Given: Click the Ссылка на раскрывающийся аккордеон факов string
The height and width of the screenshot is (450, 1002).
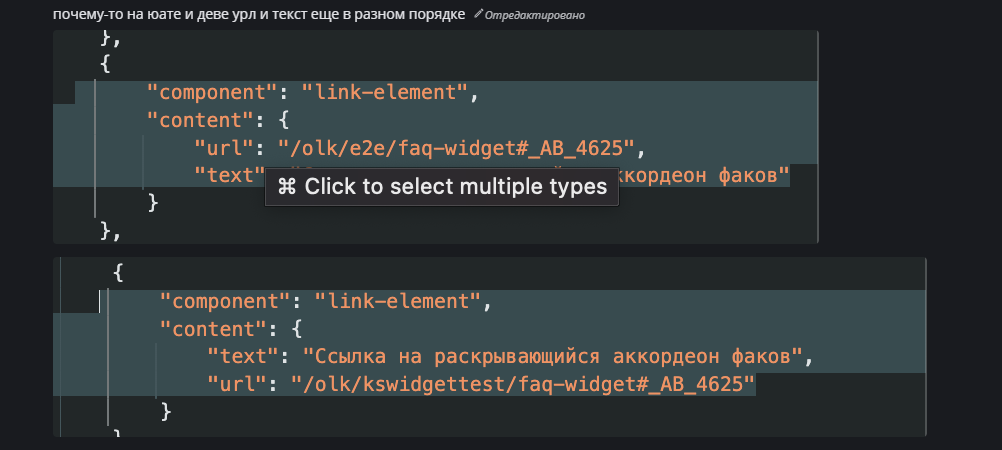Looking at the screenshot, I should 552,357.
